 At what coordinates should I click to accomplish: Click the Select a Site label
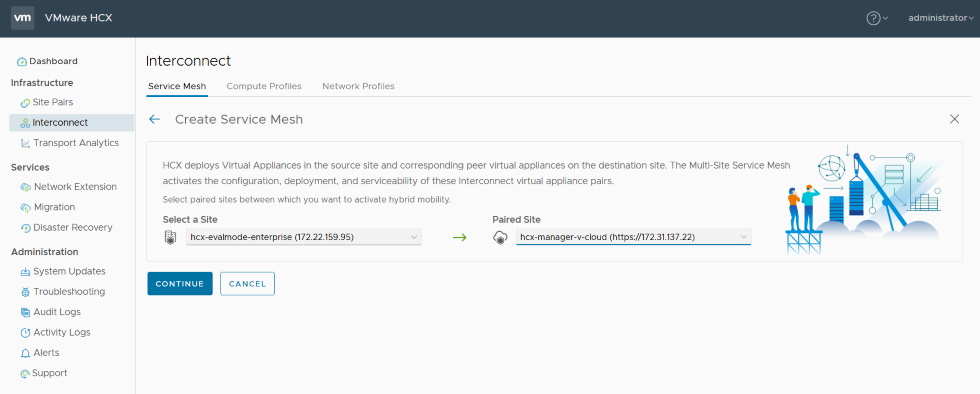190,220
